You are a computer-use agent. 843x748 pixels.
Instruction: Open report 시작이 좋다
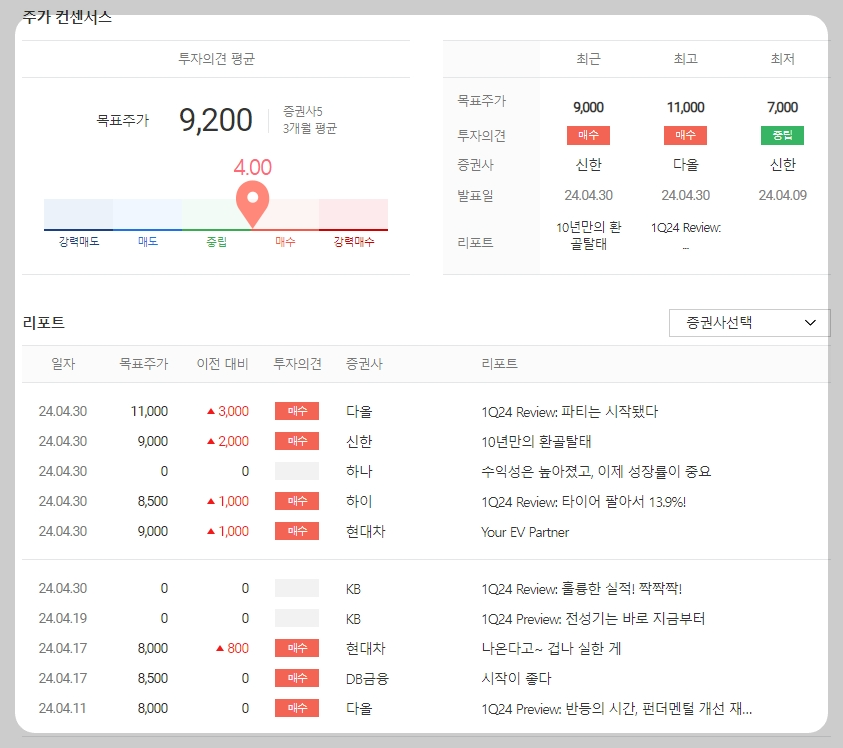tap(516, 679)
